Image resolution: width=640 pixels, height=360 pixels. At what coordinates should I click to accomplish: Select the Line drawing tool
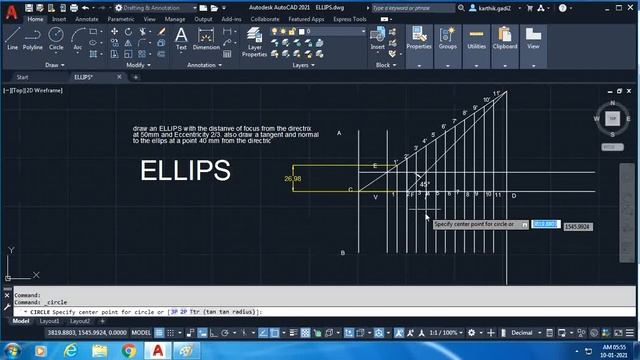pos(12,39)
